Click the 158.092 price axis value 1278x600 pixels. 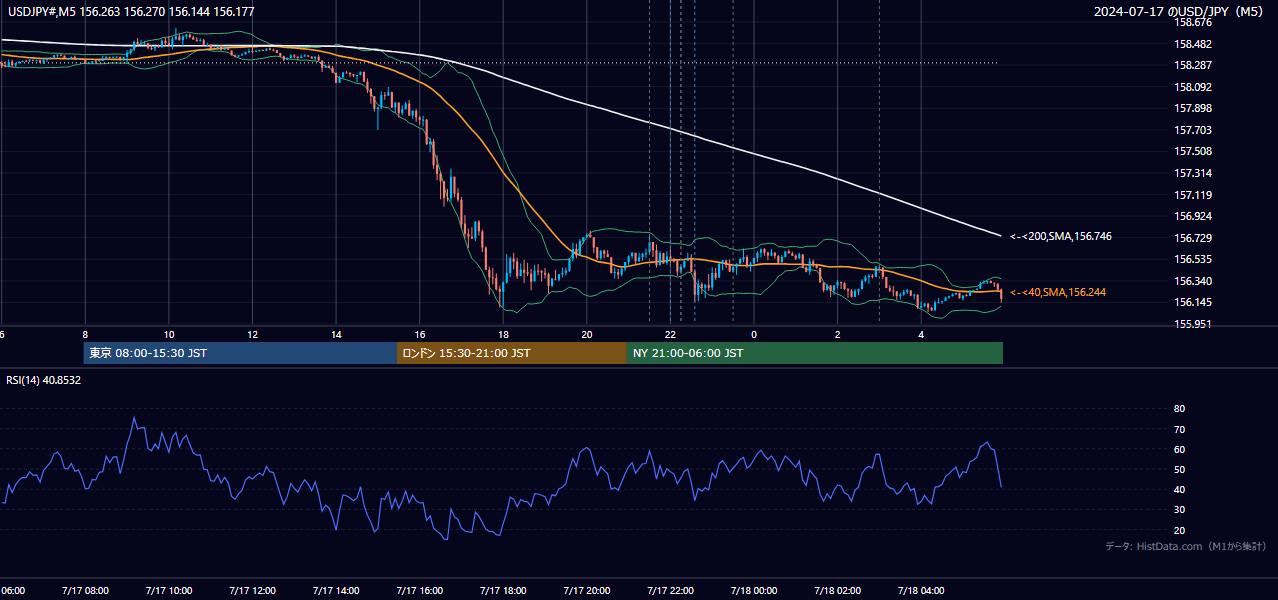click(1193, 87)
